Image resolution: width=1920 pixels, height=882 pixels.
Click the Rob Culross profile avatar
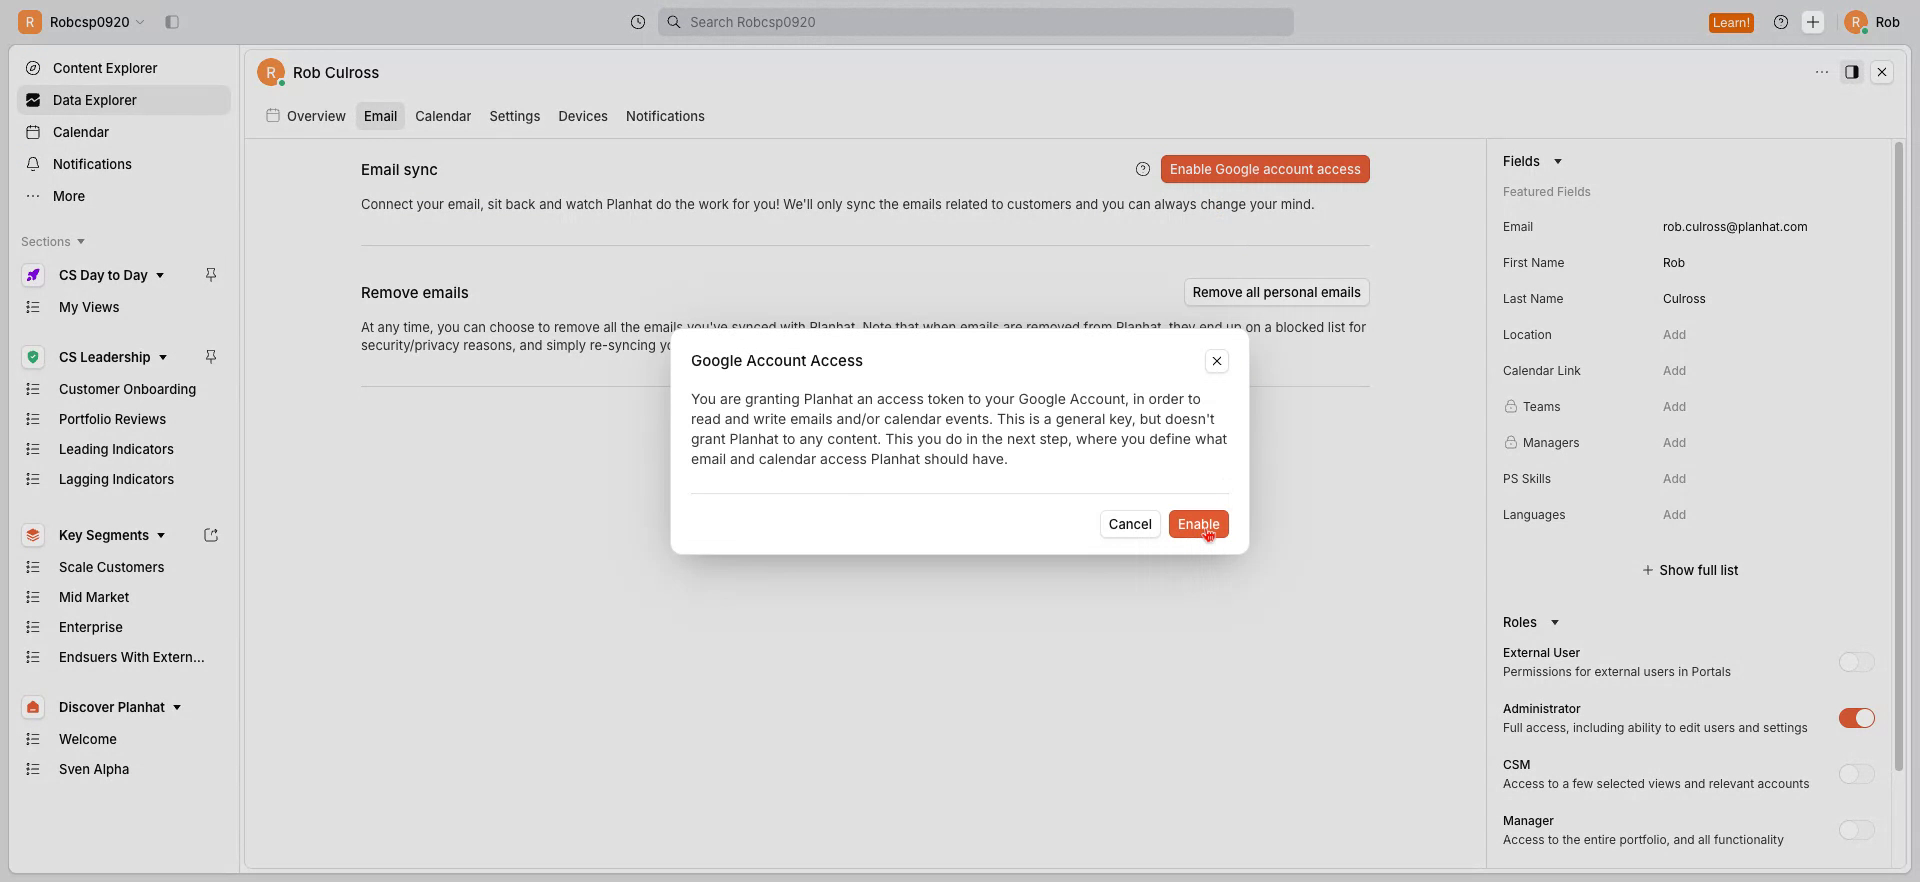coord(270,72)
